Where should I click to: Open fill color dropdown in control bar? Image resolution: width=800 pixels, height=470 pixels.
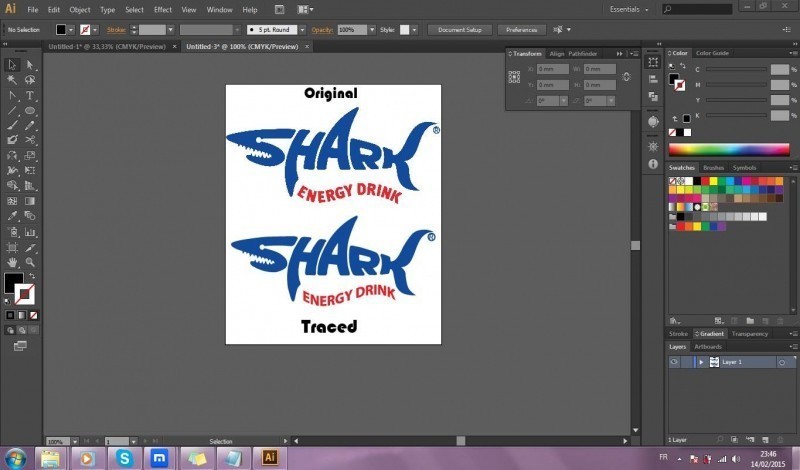pyautogui.click(x=71, y=30)
